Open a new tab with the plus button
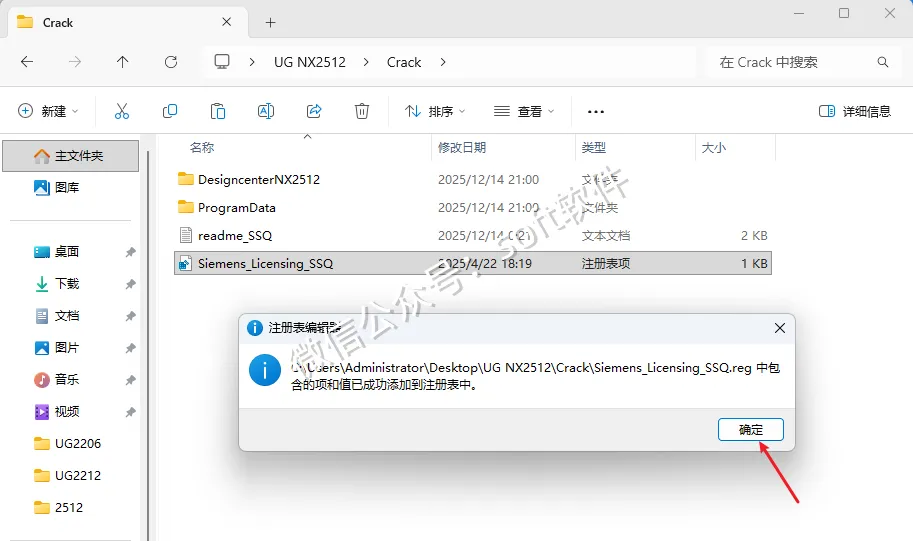This screenshot has width=913, height=541. point(270,23)
